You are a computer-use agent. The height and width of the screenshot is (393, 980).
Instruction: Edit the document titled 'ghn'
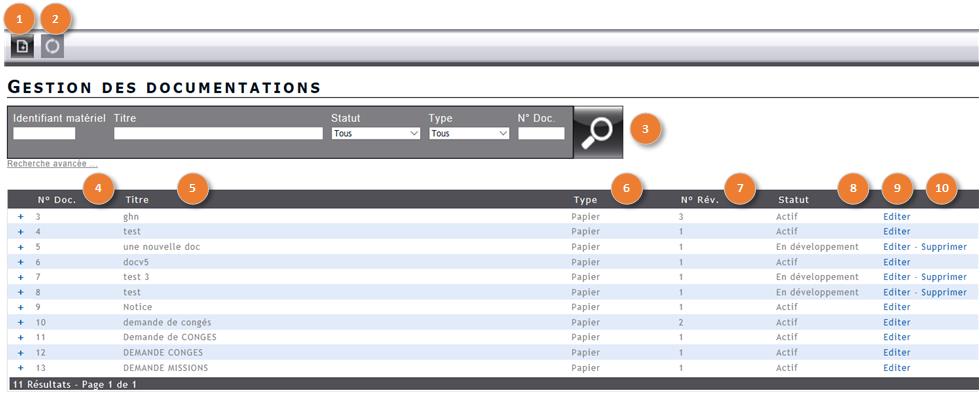[897, 217]
